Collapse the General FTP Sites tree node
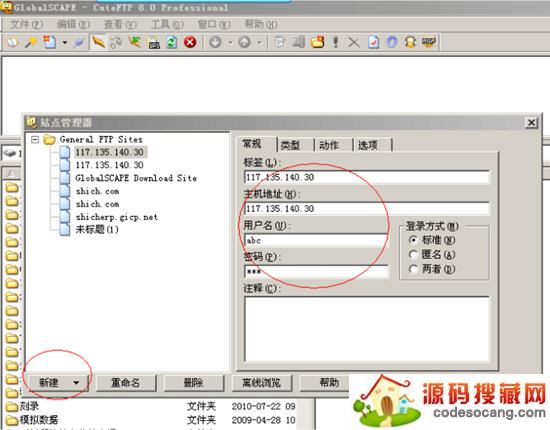The height and width of the screenshot is (430, 550). (35, 140)
